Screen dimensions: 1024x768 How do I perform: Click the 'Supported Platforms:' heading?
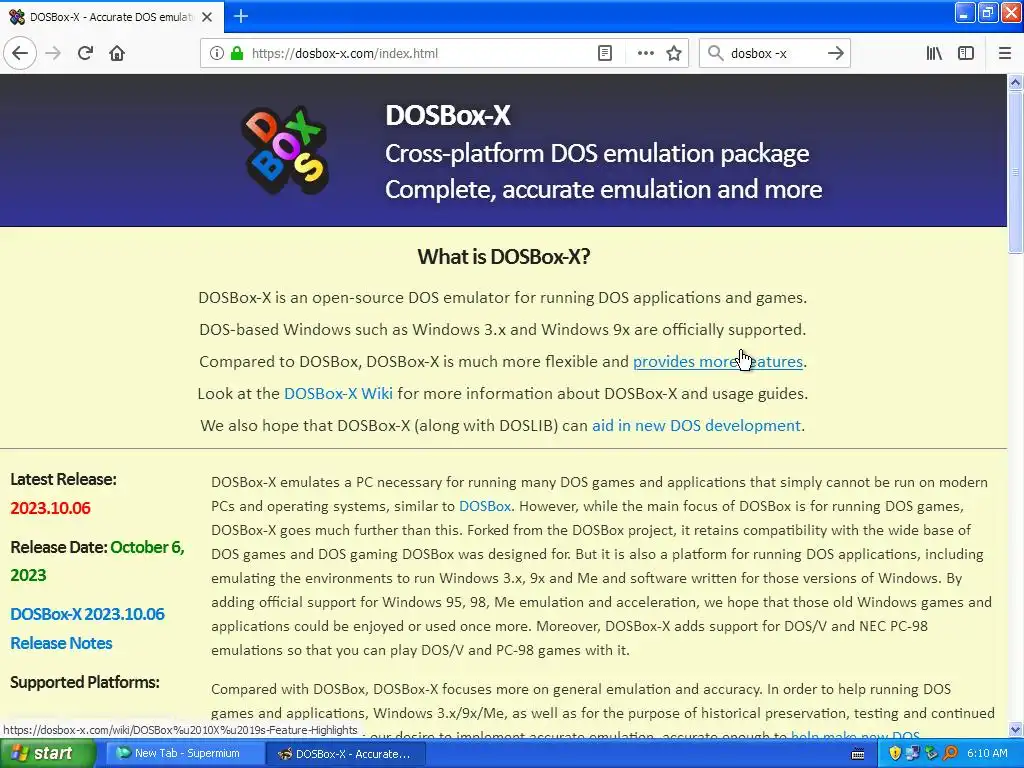pos(85,682)
